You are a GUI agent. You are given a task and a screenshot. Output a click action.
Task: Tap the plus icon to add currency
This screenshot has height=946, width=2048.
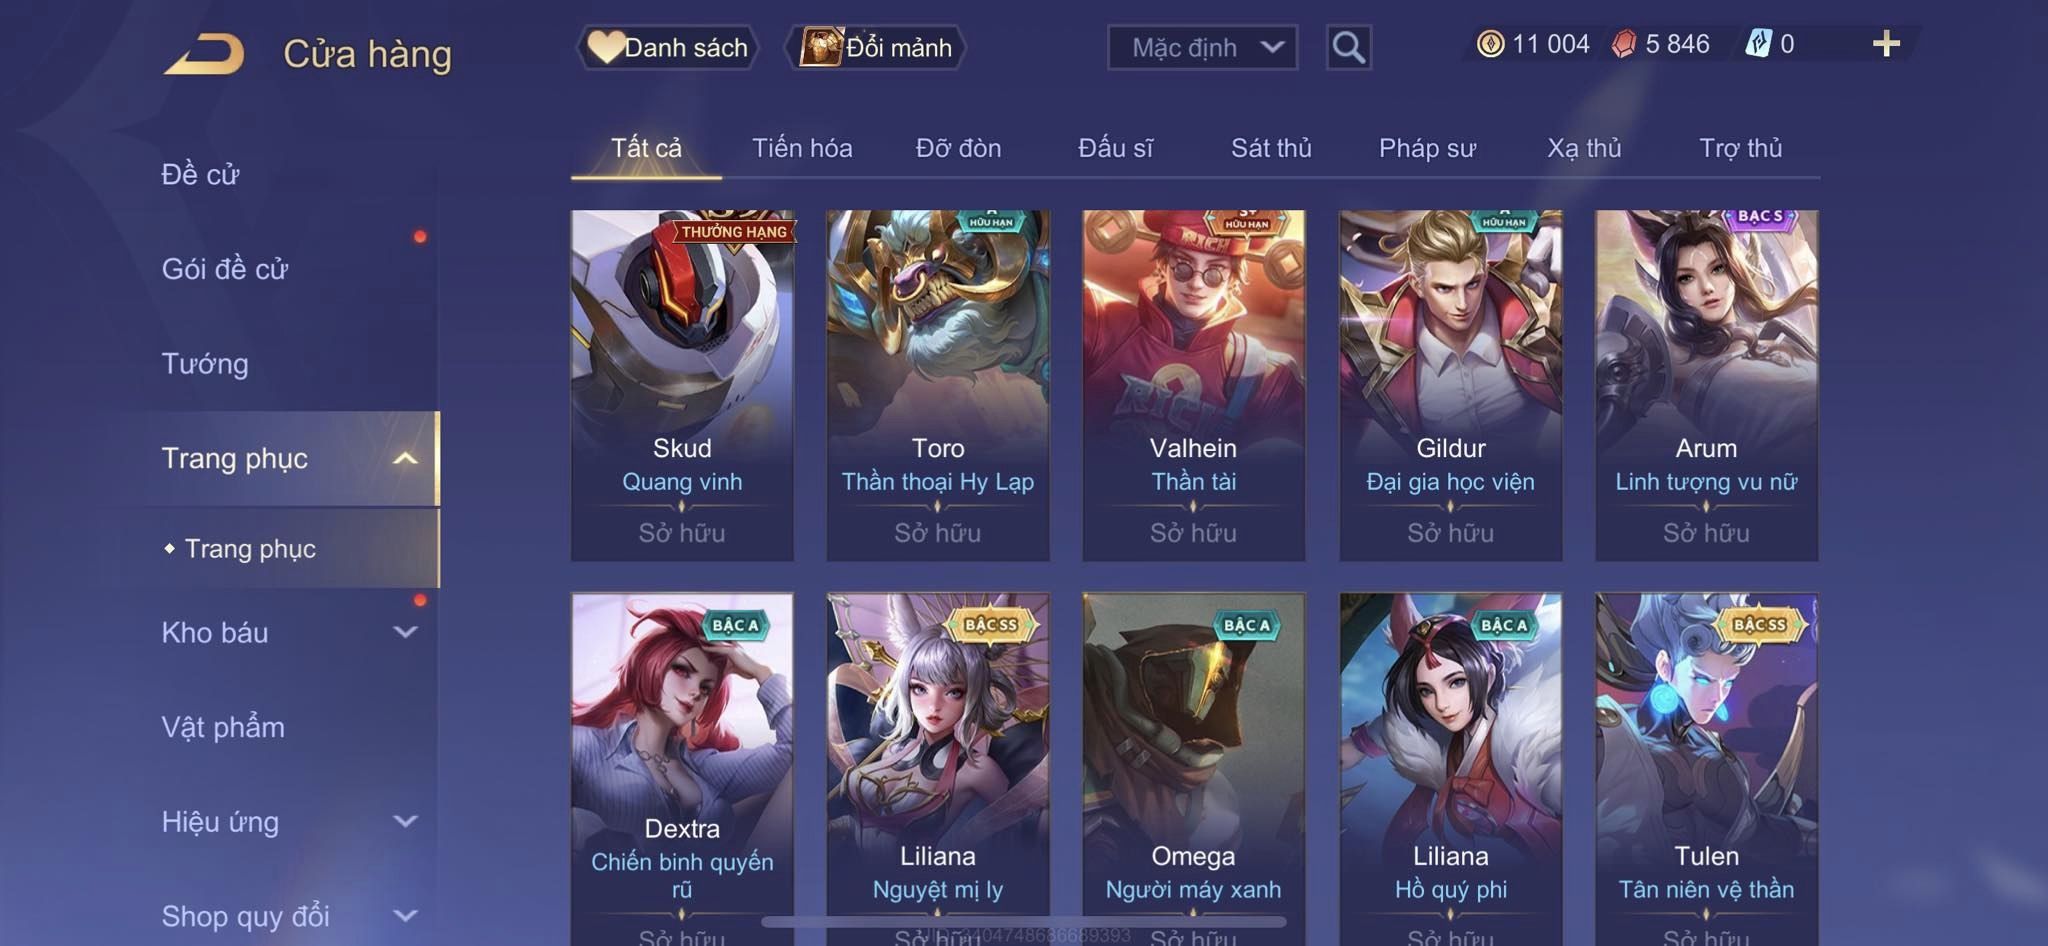(x=1886, y=44)
